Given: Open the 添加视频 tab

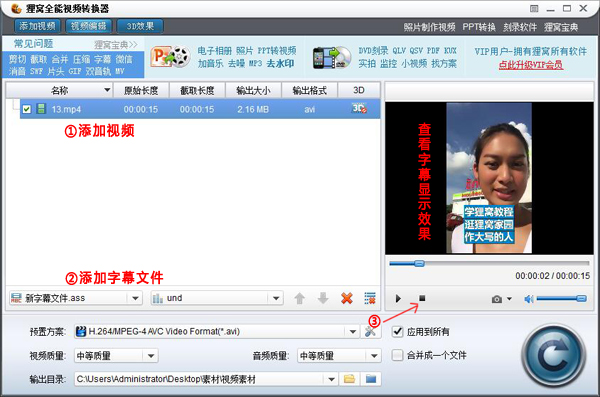Looking at the screenshot, I should pos(38,26).
